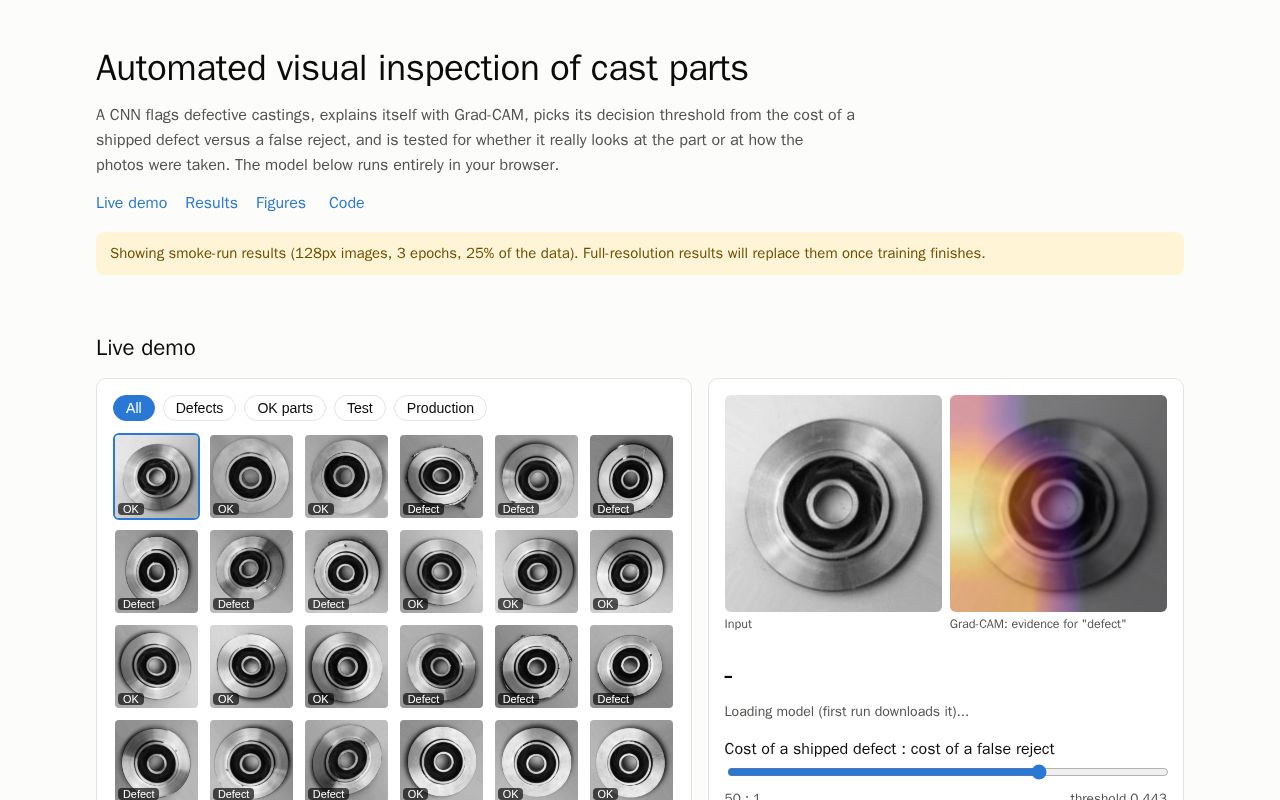Open the Live demo navigation link
Viewport: 1280px width, 800px height.
tap(131, 203)
